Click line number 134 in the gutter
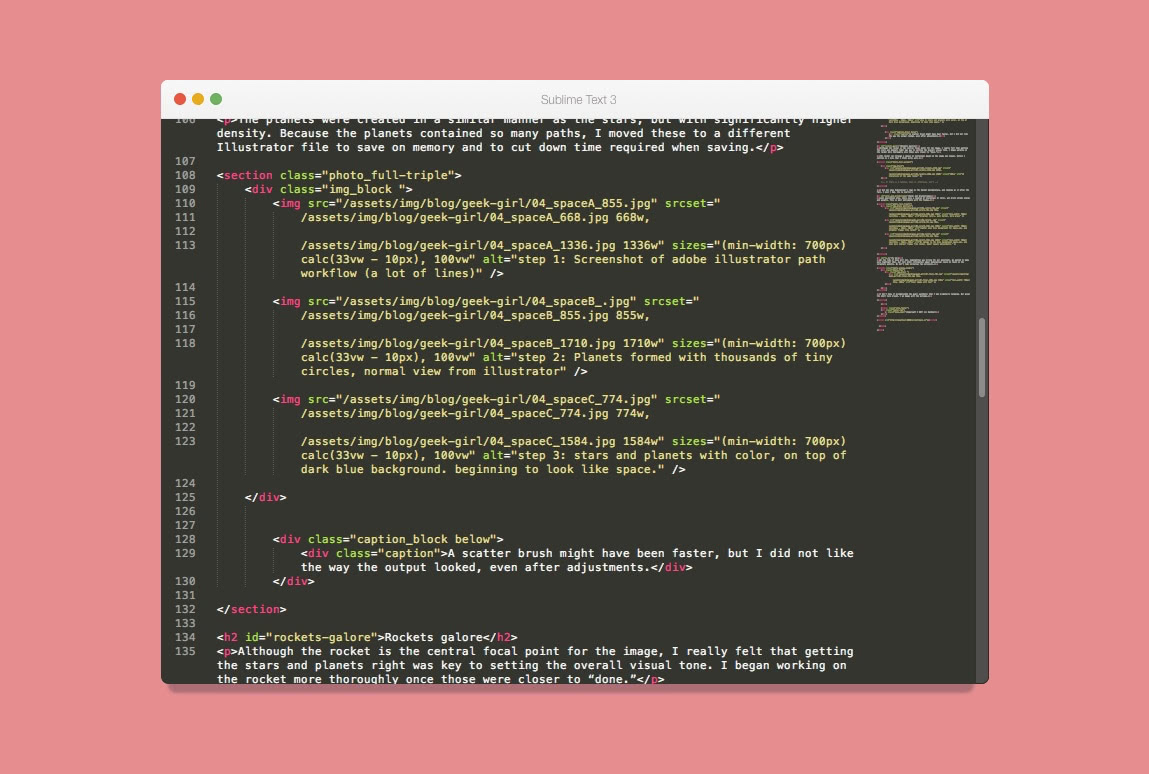This screenshot has height=774, width=1149. coord(185,637)
